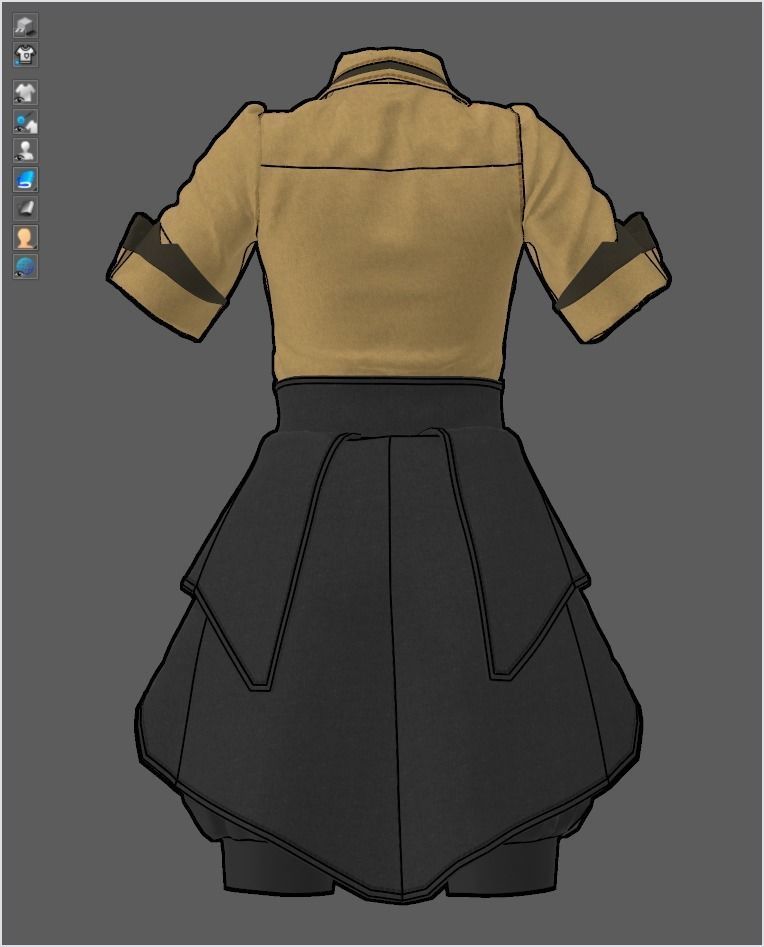Screen dimensions: 764x947
Task: Click the t-shirt with blue dot icon
Action: pos(25,55)
